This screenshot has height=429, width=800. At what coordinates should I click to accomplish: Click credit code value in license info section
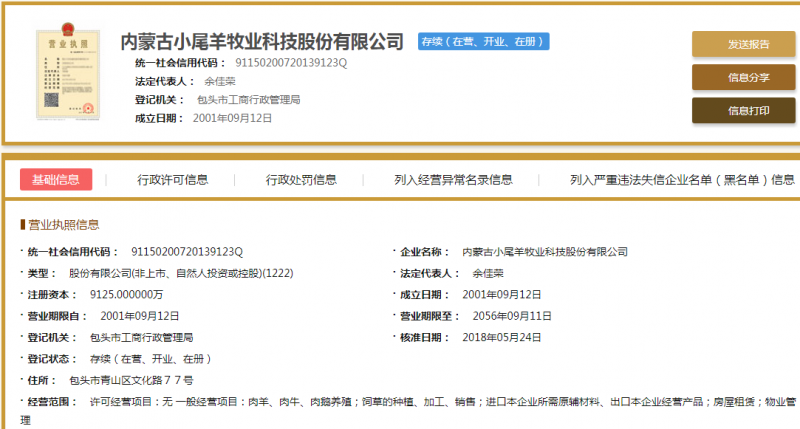(x=187, y=251)
